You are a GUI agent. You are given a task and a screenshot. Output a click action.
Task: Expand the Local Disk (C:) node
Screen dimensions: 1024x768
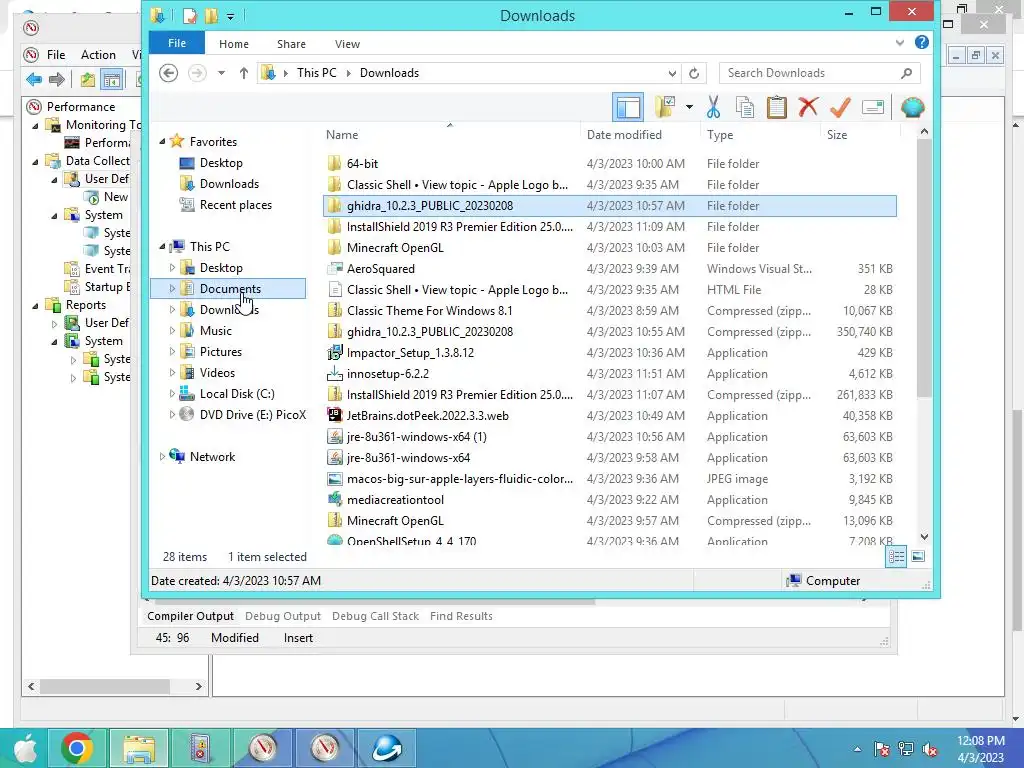pyautogui.click(x=172, y=393)
